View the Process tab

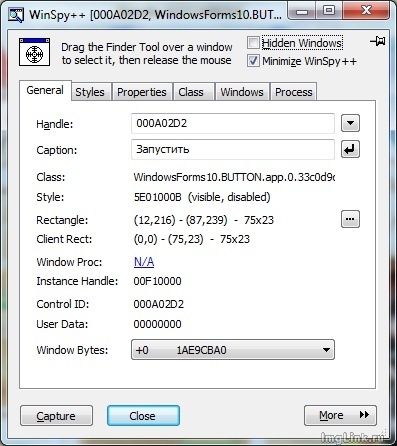coord(294,92)
